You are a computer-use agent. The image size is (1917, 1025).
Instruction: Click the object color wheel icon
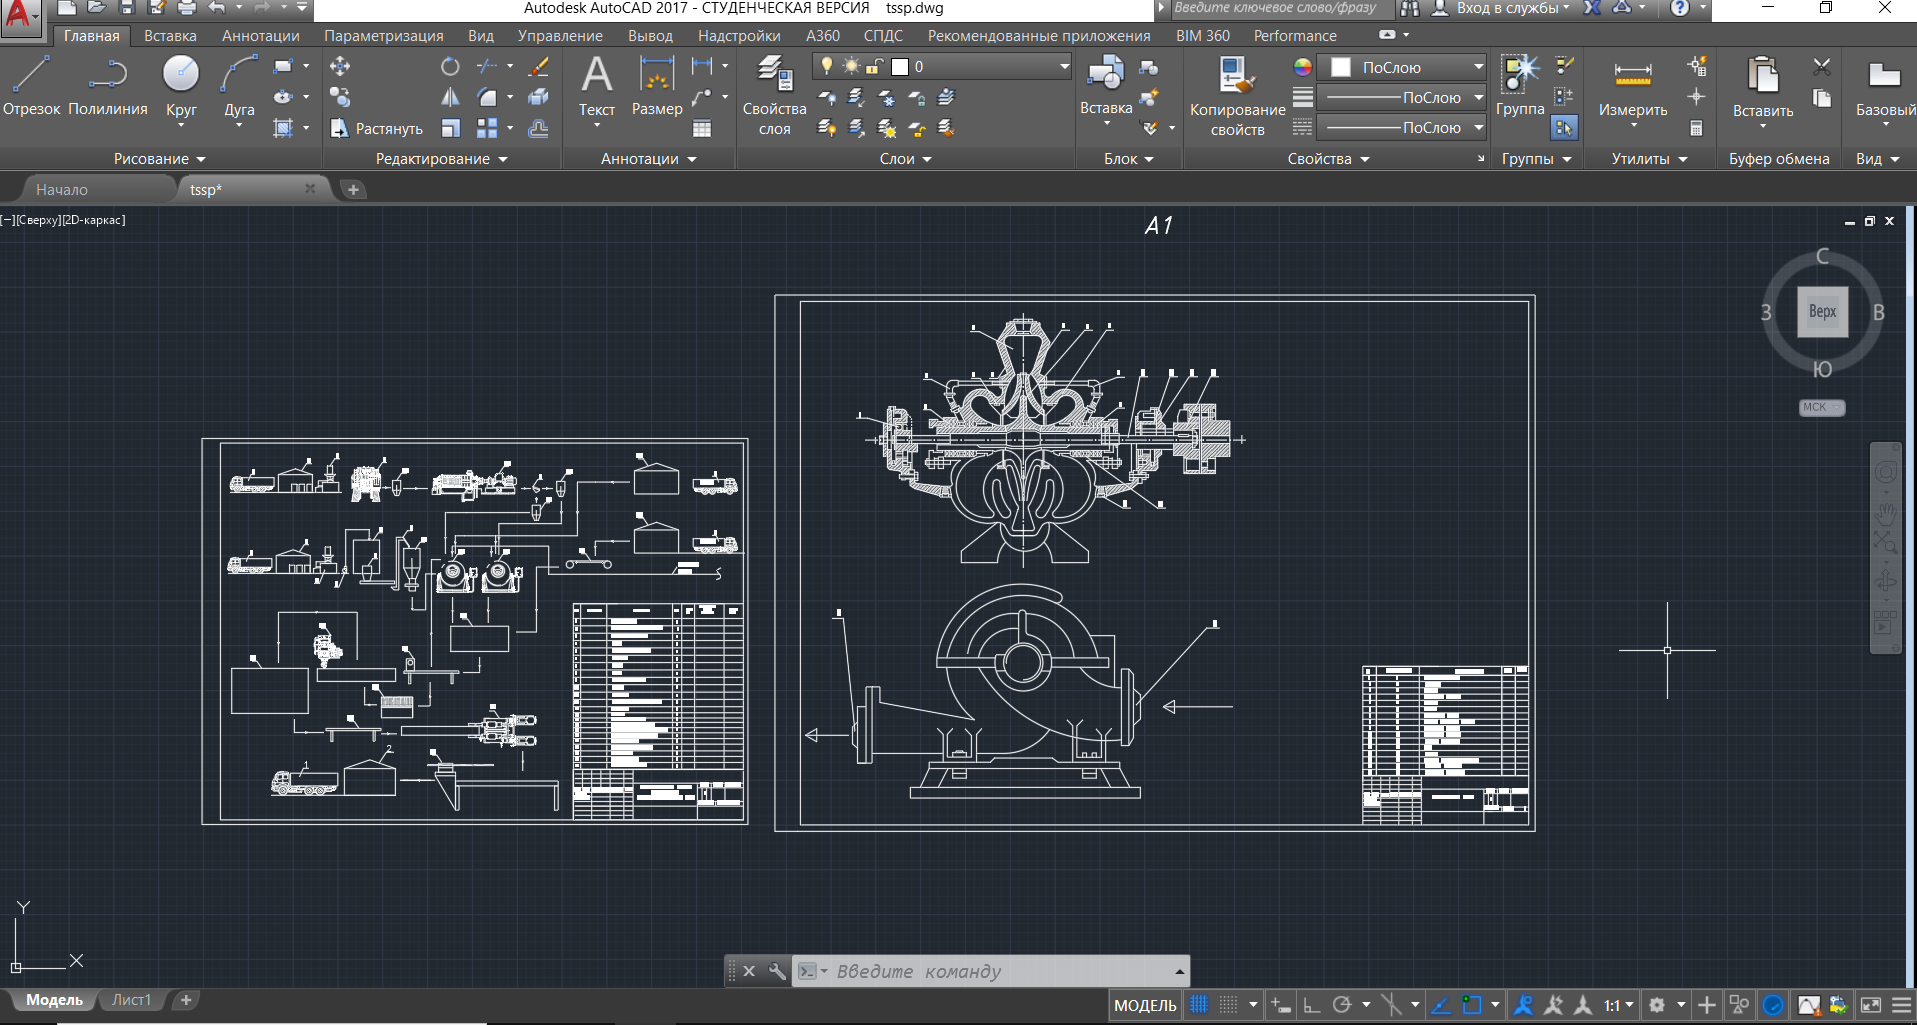(x=1302, y=67)
